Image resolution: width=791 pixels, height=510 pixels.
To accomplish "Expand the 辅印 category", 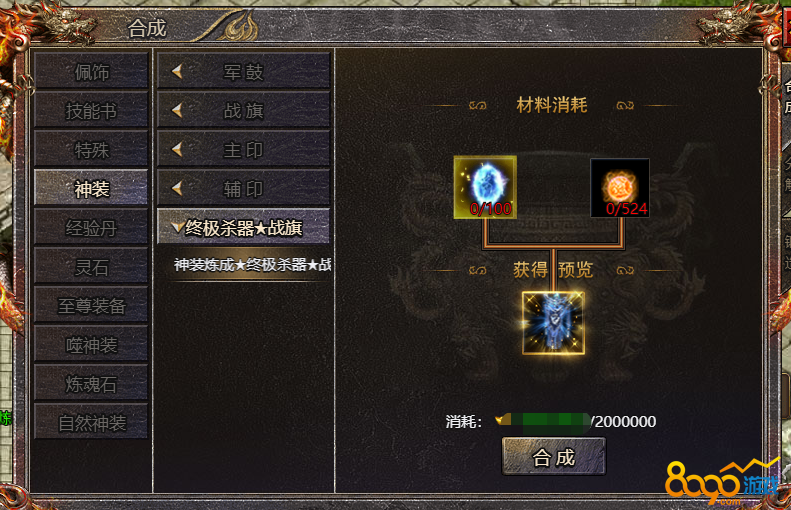I will click(x=244, y=189).
